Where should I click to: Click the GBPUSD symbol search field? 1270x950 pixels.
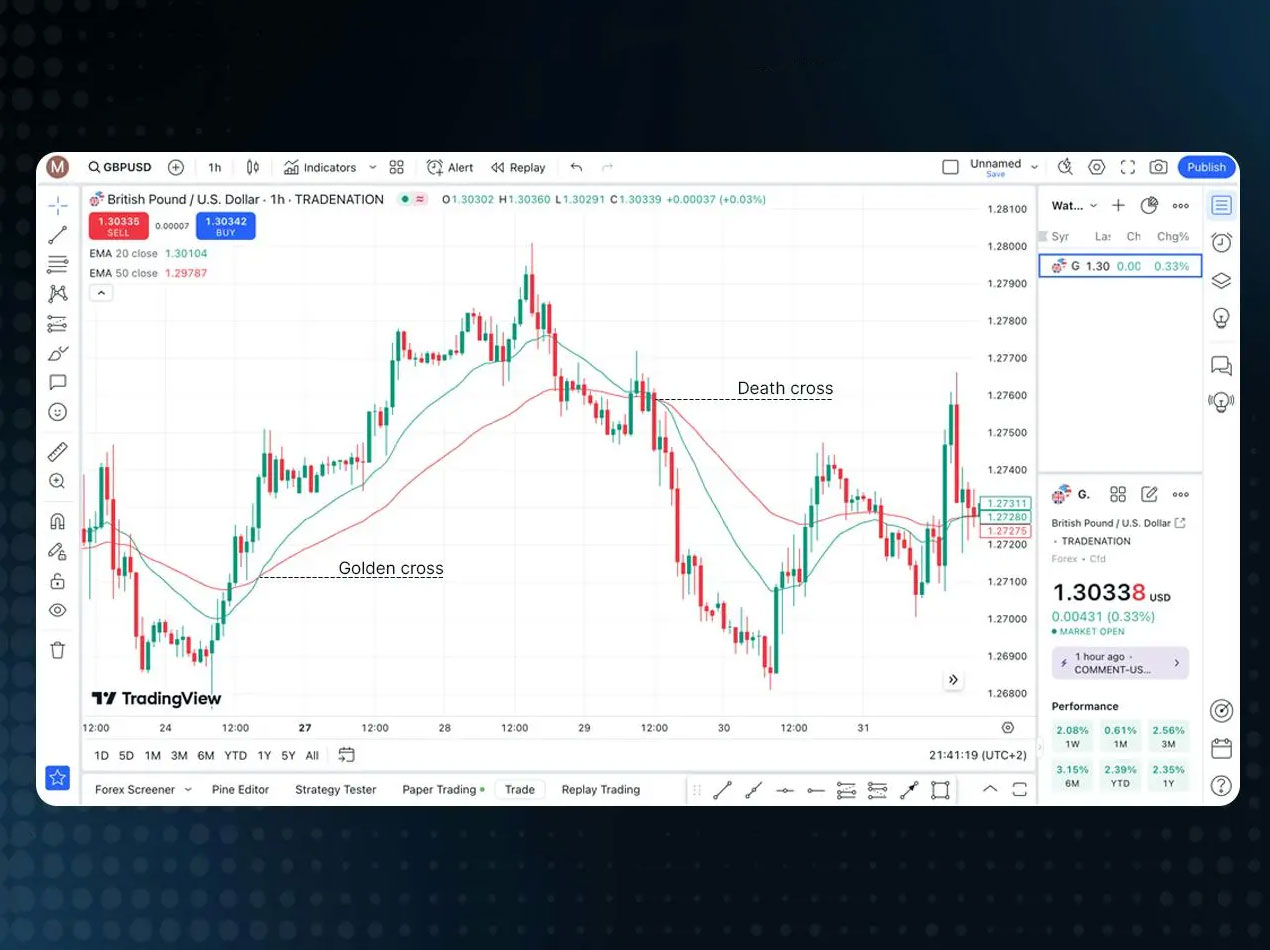point(120,168)
